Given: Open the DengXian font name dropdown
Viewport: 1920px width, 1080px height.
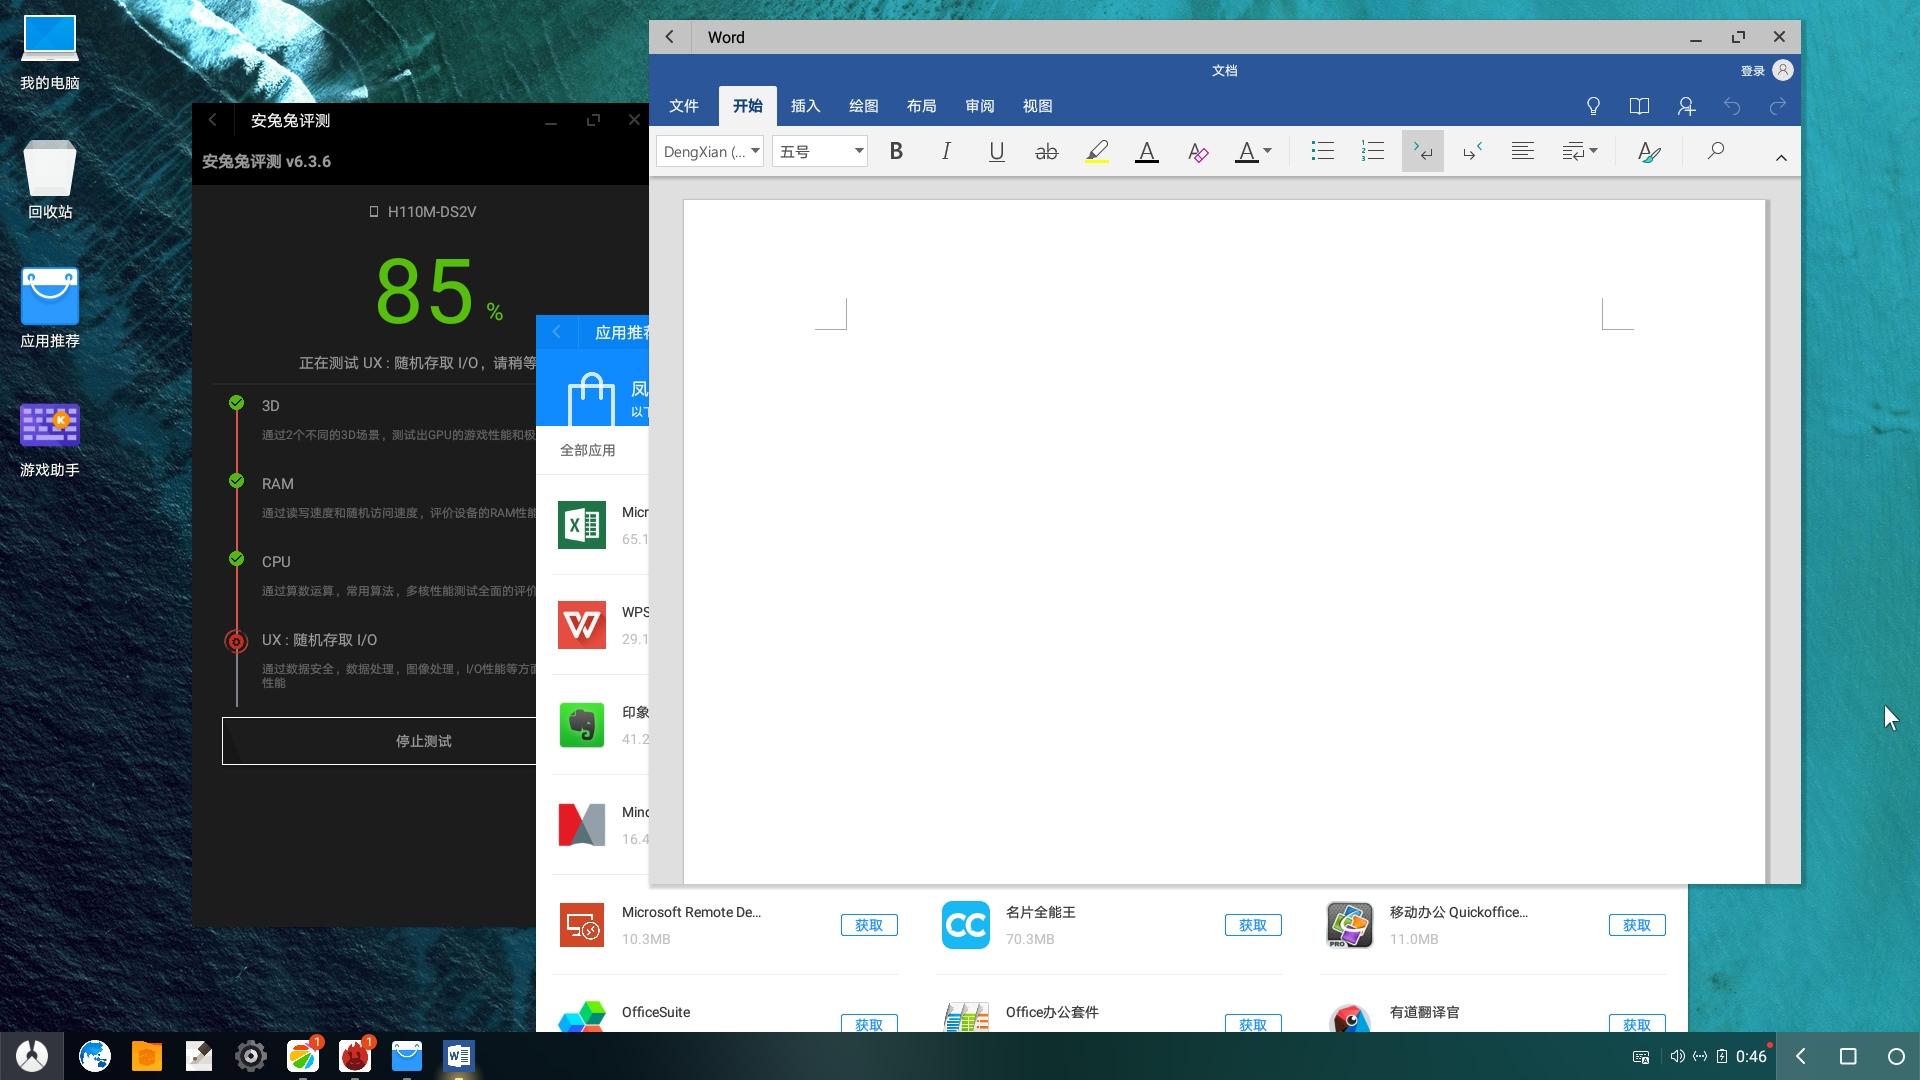Looking at the screenshot, I should 710,151.
